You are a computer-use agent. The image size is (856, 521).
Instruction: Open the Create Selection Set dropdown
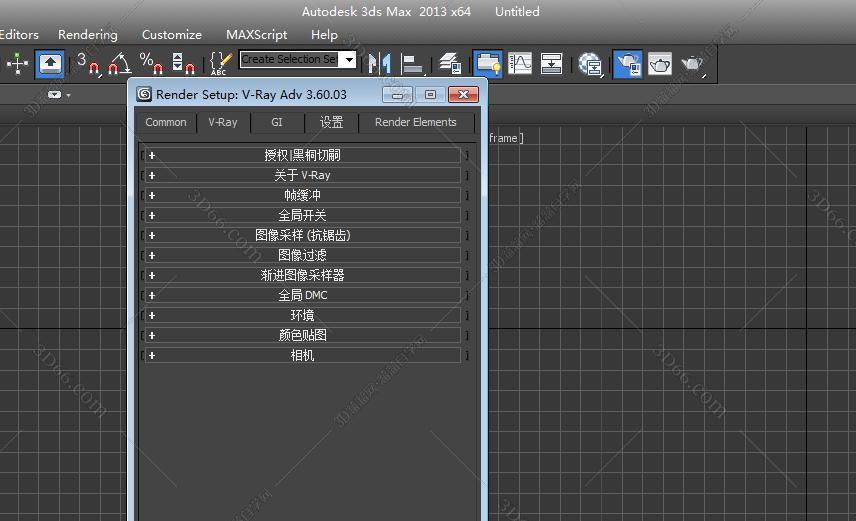coord(349,60)
